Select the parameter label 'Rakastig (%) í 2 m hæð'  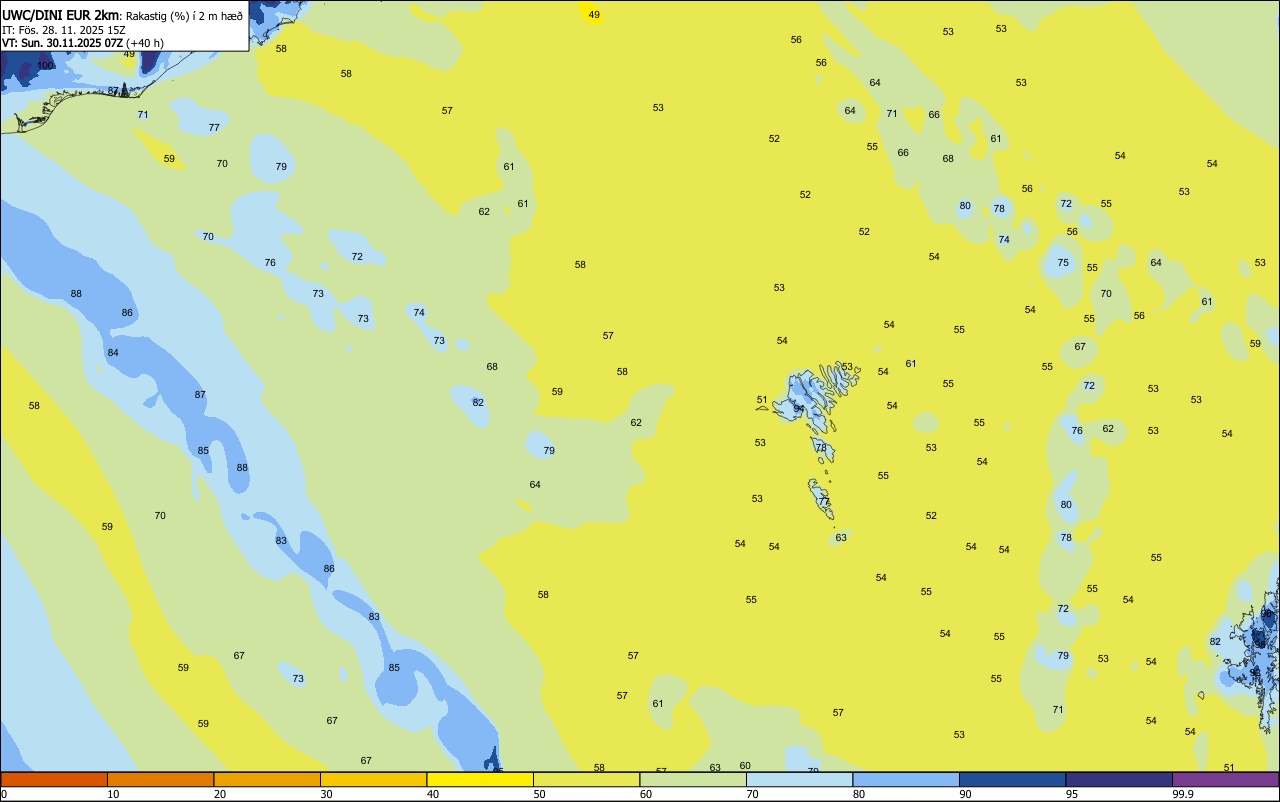[x=184, y=15]
